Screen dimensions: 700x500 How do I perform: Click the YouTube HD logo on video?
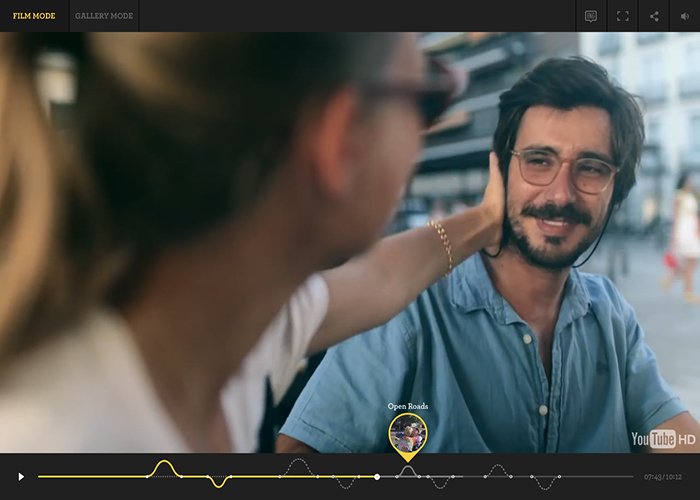click(663, 439)
